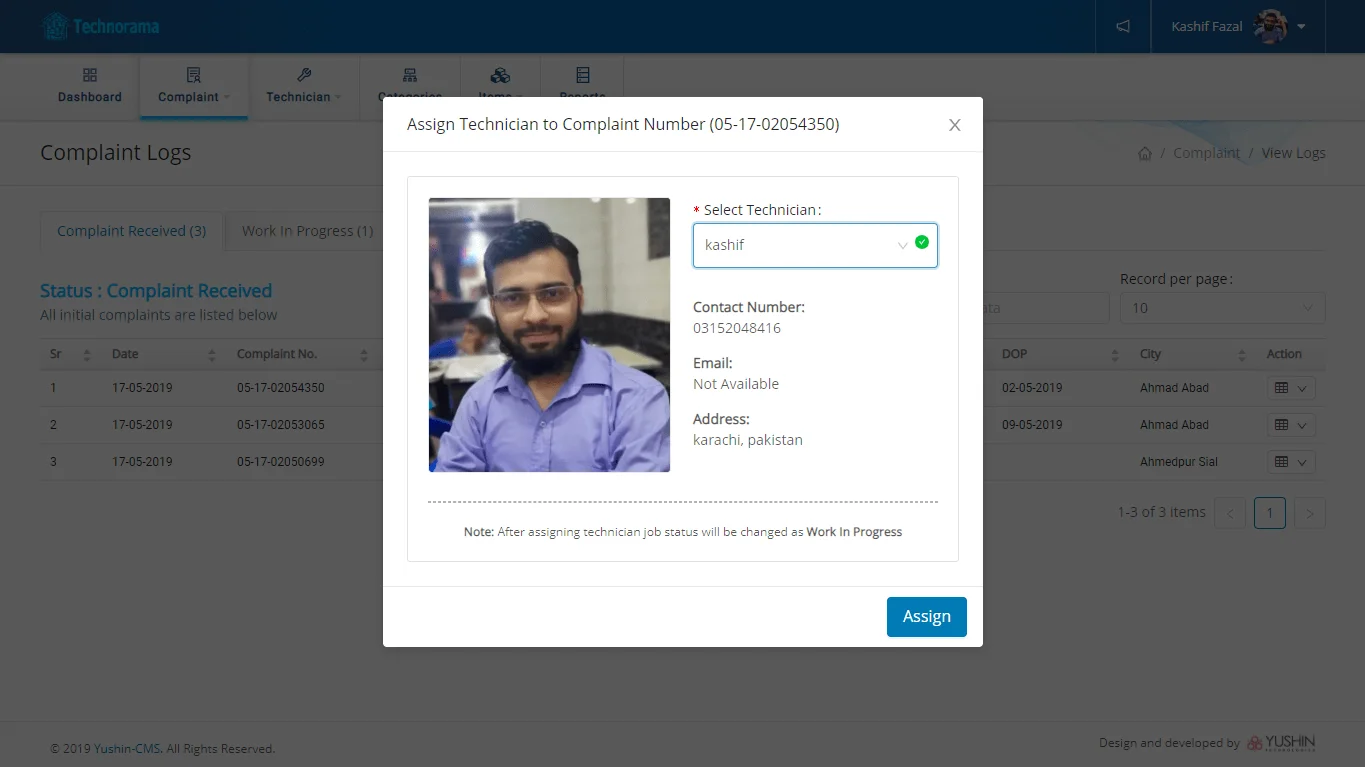This screenshot has height=767, width=1365.
Task: Switch to Complaint Received tab
Action: [131, 231]
